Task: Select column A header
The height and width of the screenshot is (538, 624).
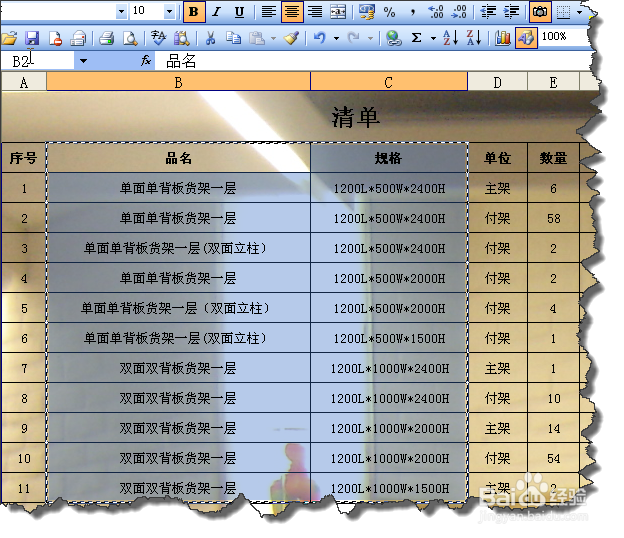Action: [x=23, y=82]
